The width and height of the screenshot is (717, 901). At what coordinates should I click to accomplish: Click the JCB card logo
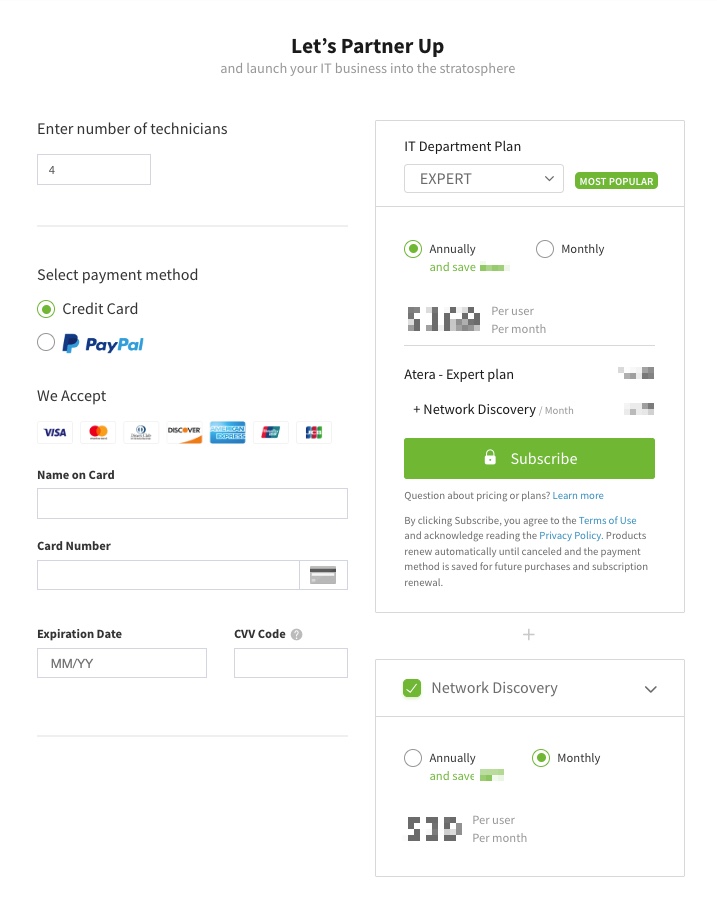[314, 432]
